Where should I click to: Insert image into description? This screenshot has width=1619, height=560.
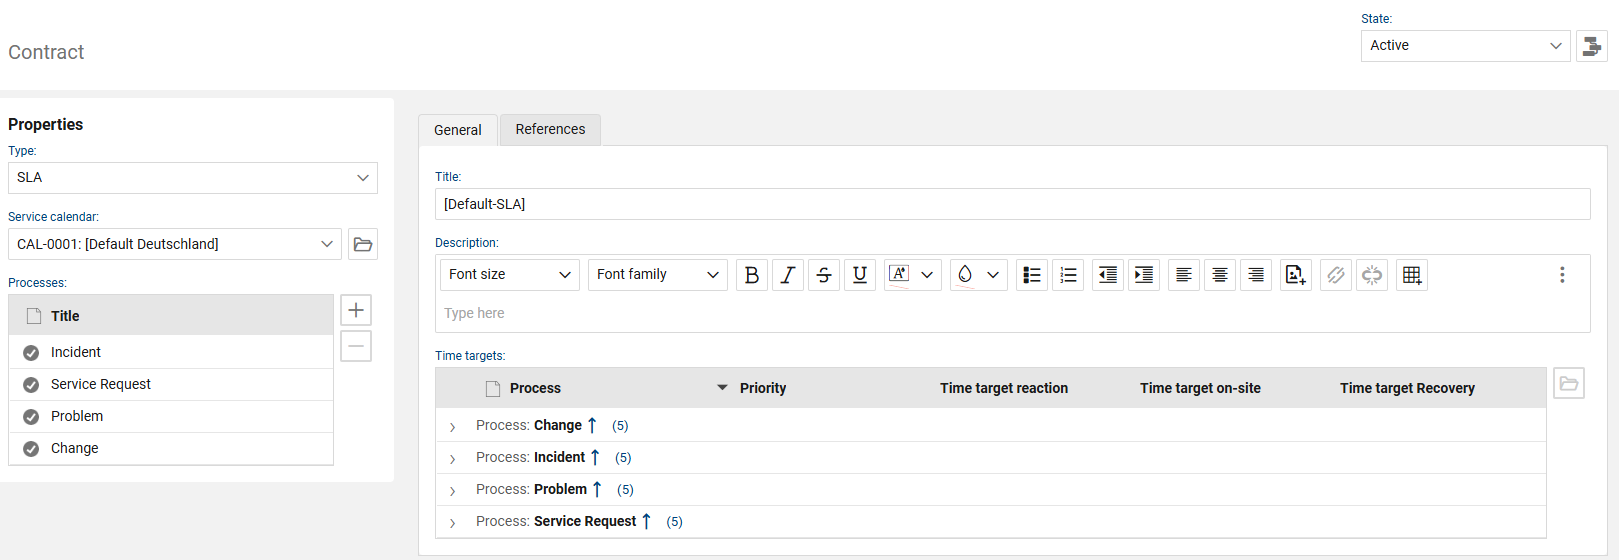coord(1296,275)
